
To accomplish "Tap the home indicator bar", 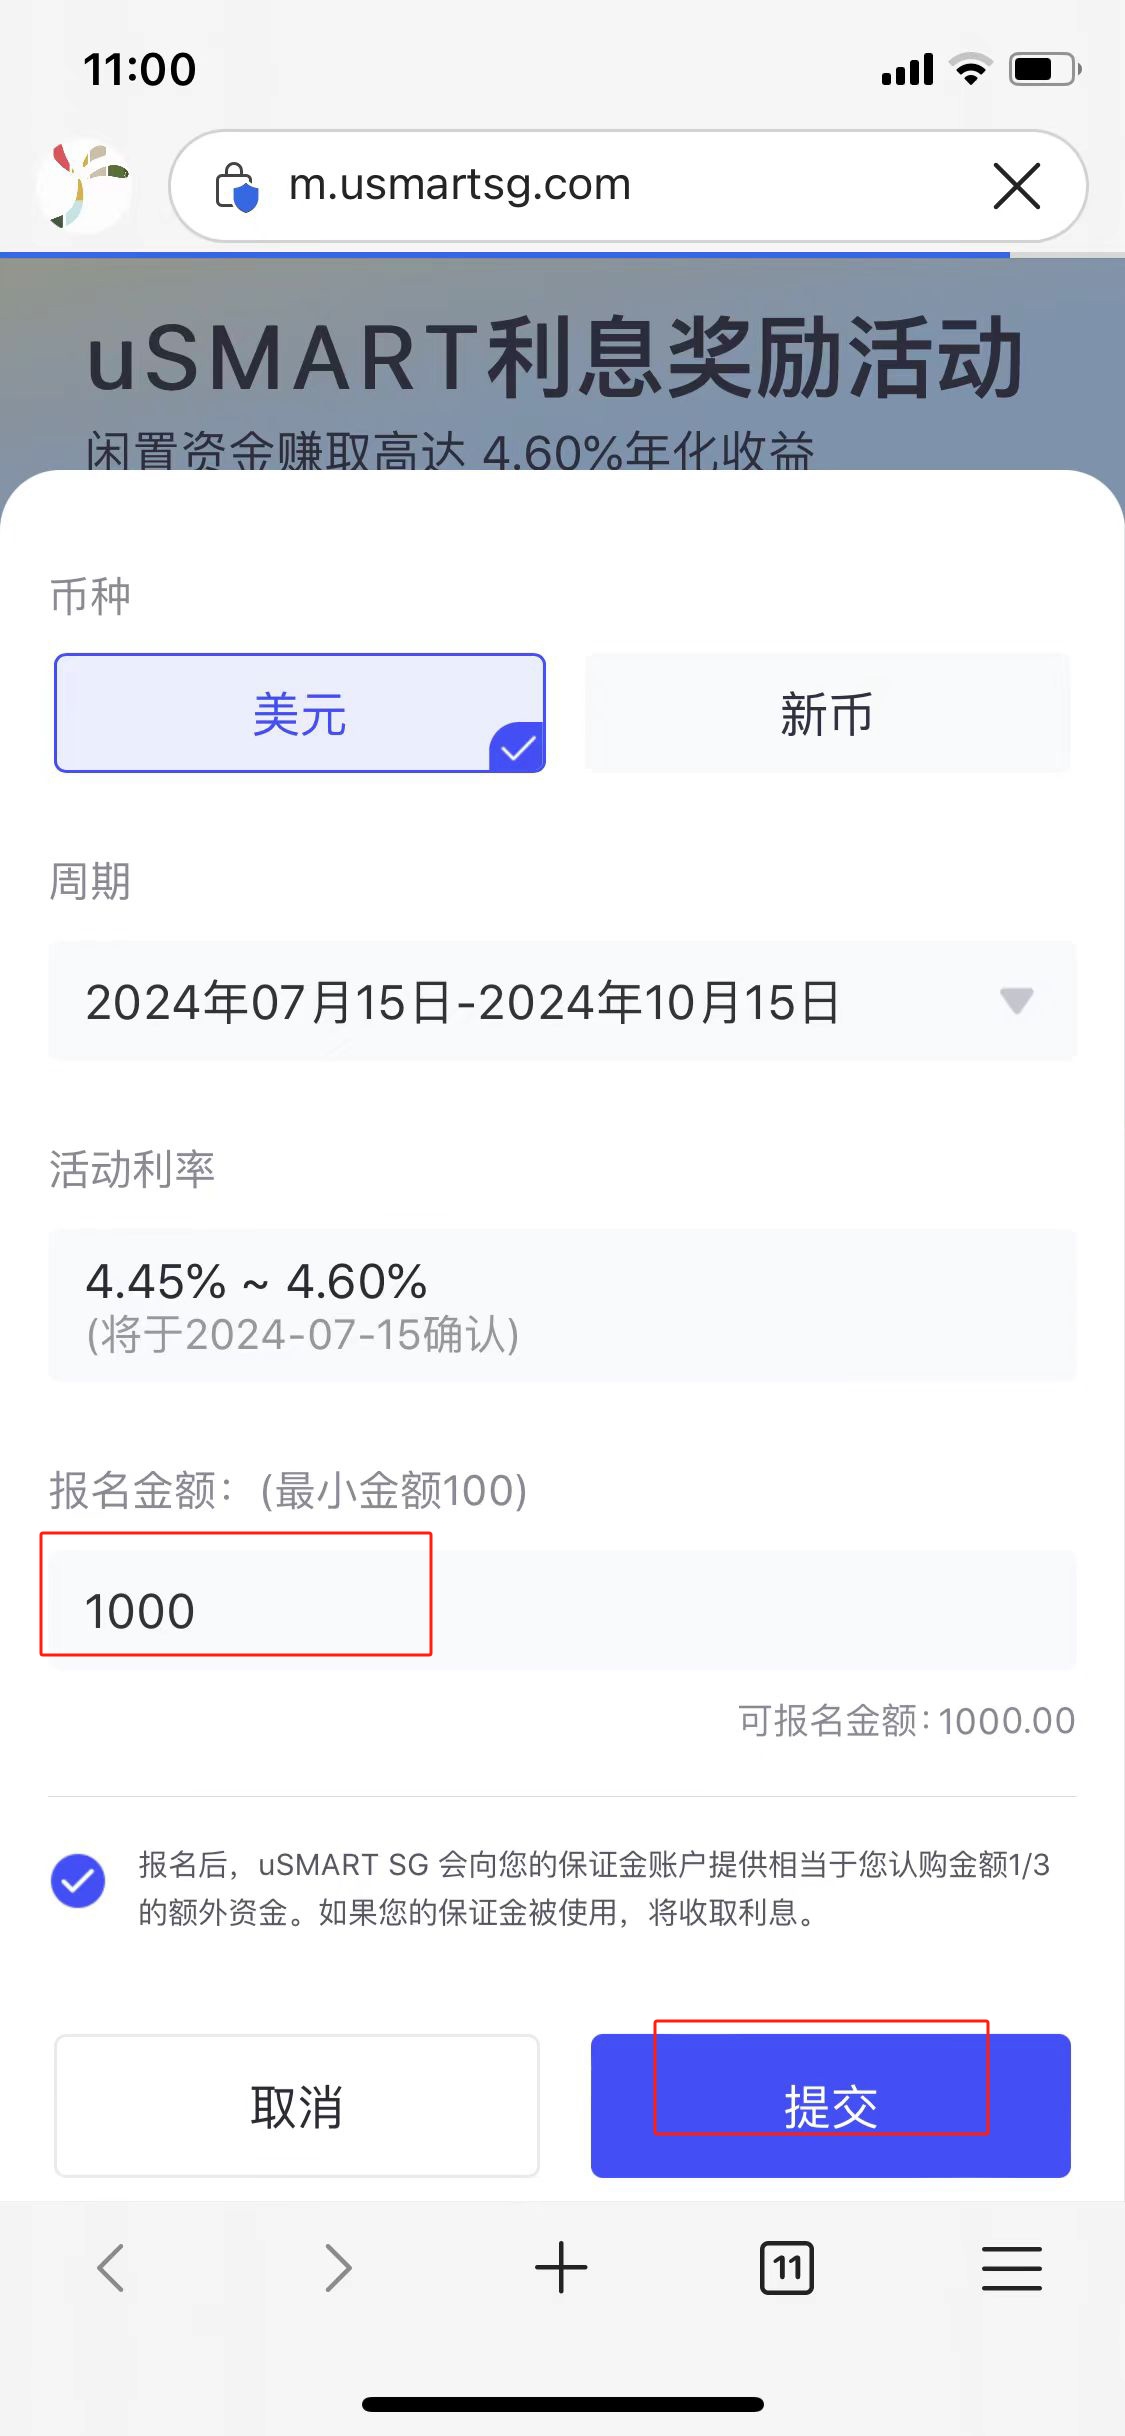I will point(562,2404).
